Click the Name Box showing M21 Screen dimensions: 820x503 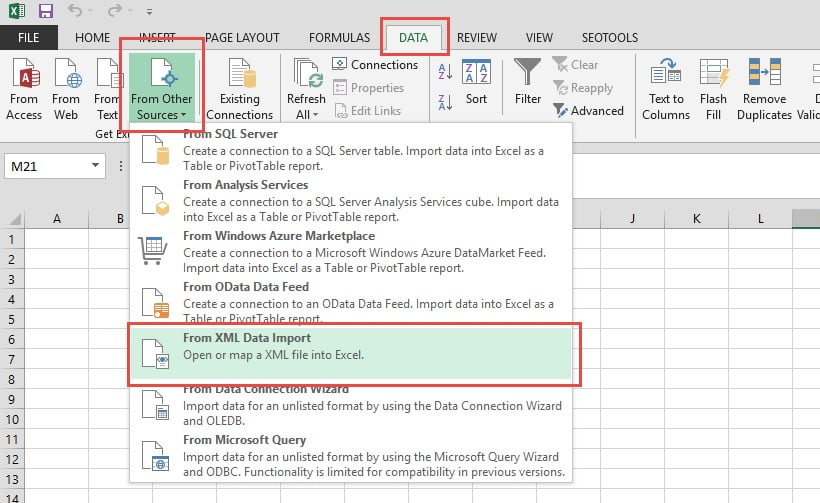(46, 166)
